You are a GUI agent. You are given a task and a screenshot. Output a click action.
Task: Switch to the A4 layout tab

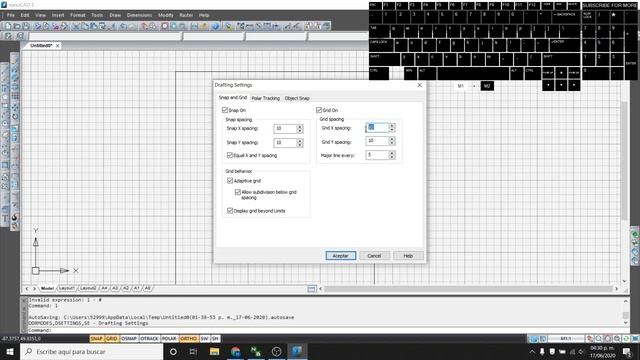(x=104, y=288)
